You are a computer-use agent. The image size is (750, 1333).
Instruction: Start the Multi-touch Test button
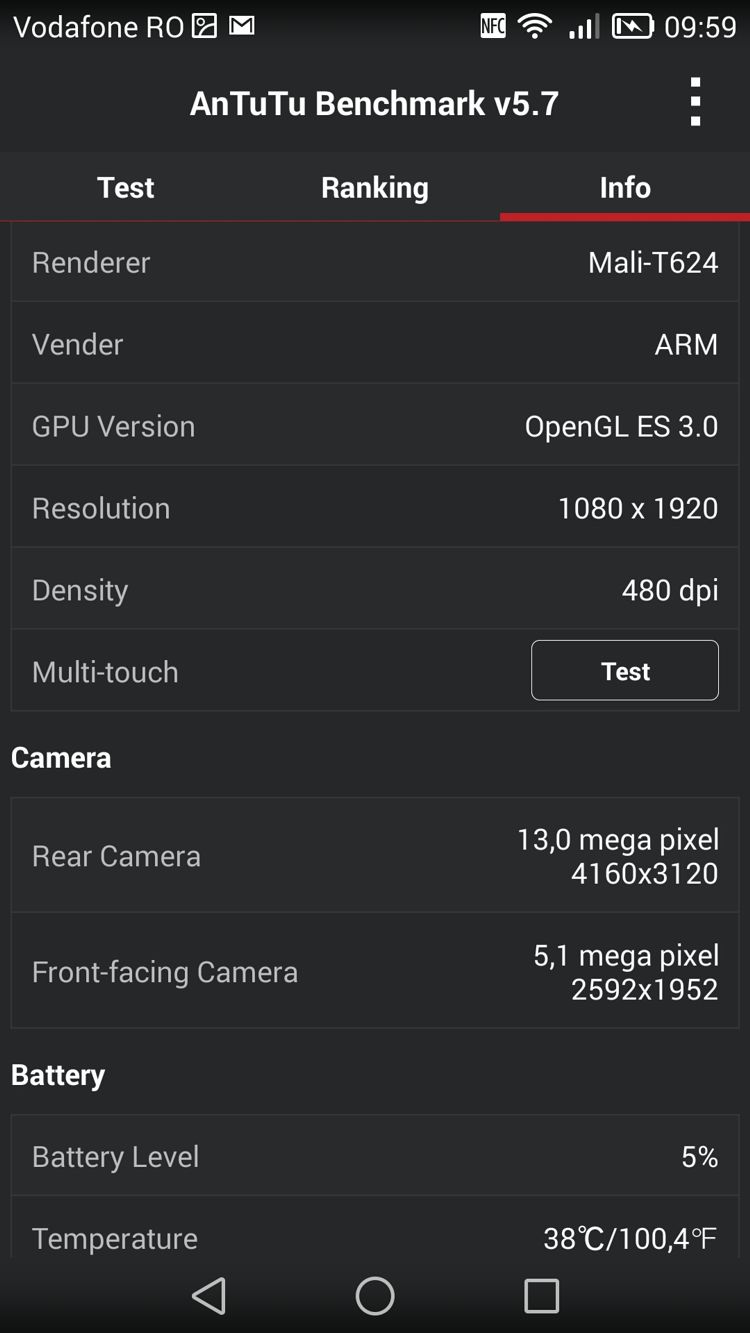[625, 671]
